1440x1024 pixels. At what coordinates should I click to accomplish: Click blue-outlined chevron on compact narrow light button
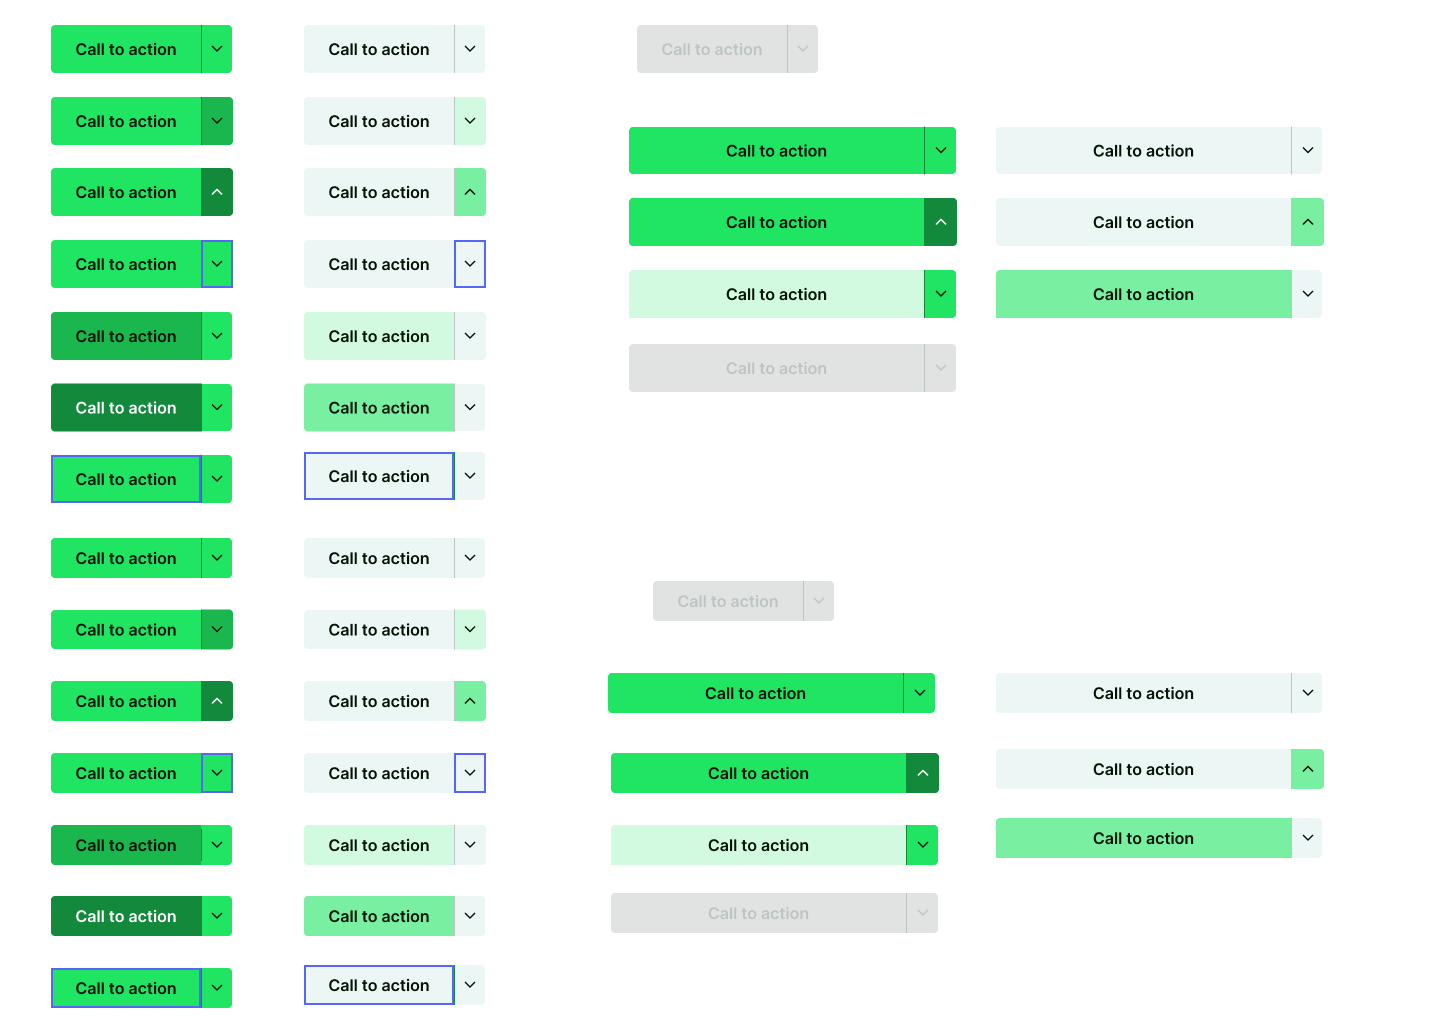coord(470,773)
